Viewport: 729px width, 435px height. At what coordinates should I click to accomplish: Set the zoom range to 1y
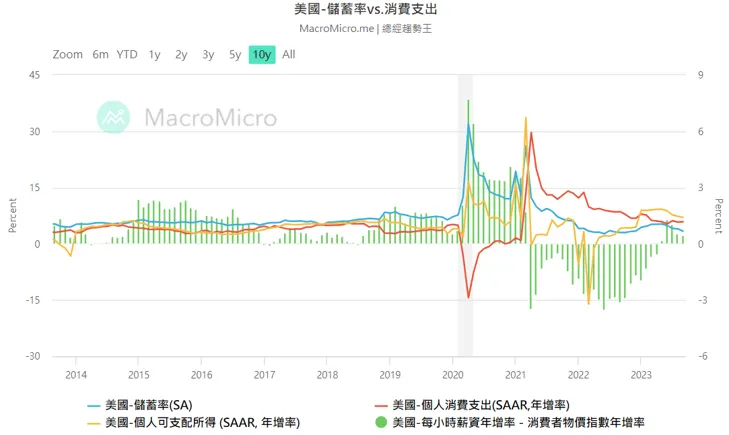click(x=154, y=55)
